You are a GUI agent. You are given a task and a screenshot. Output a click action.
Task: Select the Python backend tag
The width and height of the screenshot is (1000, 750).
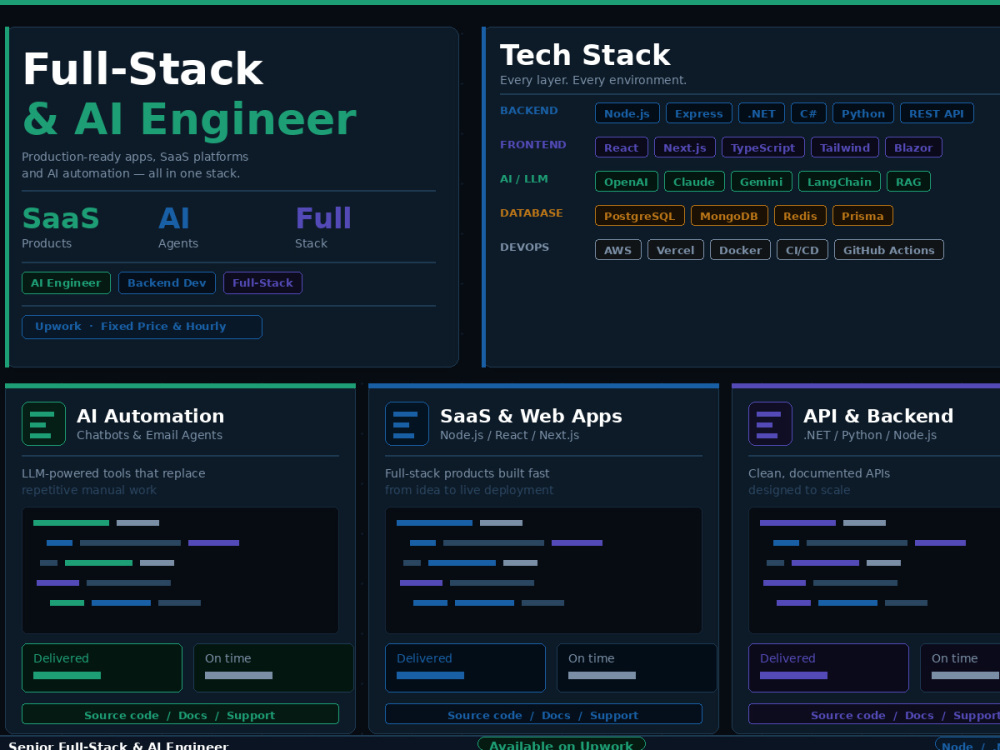click(x=863, y=114)
